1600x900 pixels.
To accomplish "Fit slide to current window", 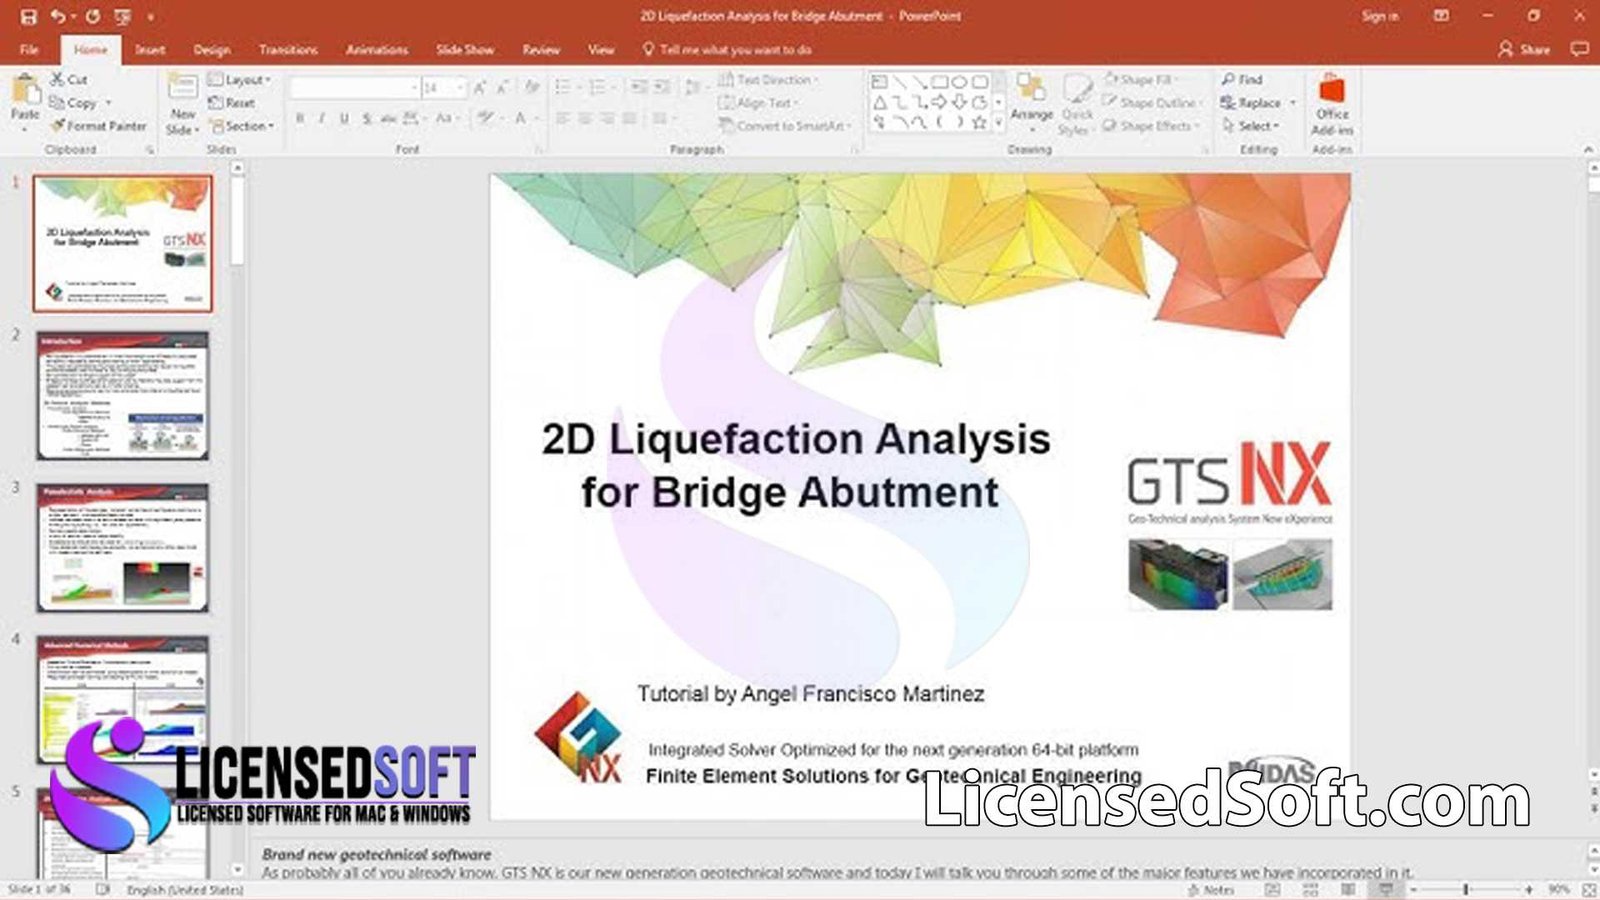I will (x=1589, y=889).
